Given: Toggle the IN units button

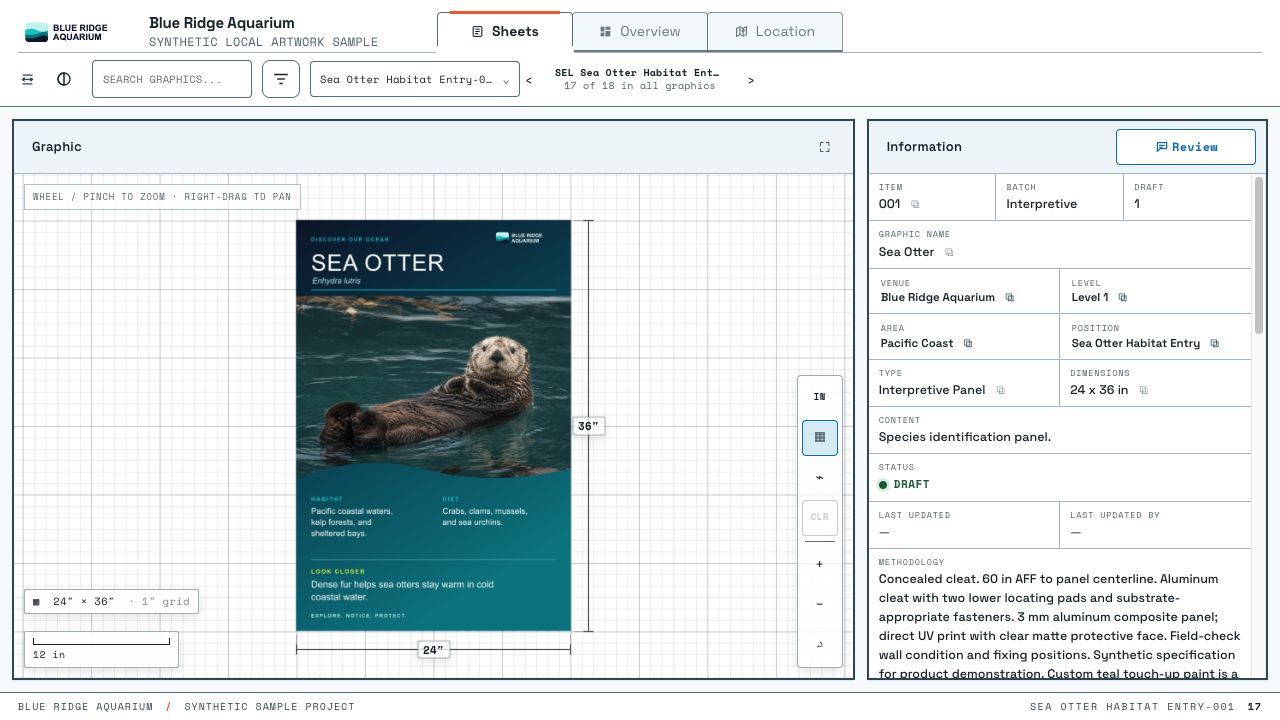Looking at the screenshot, I should 820,397.
